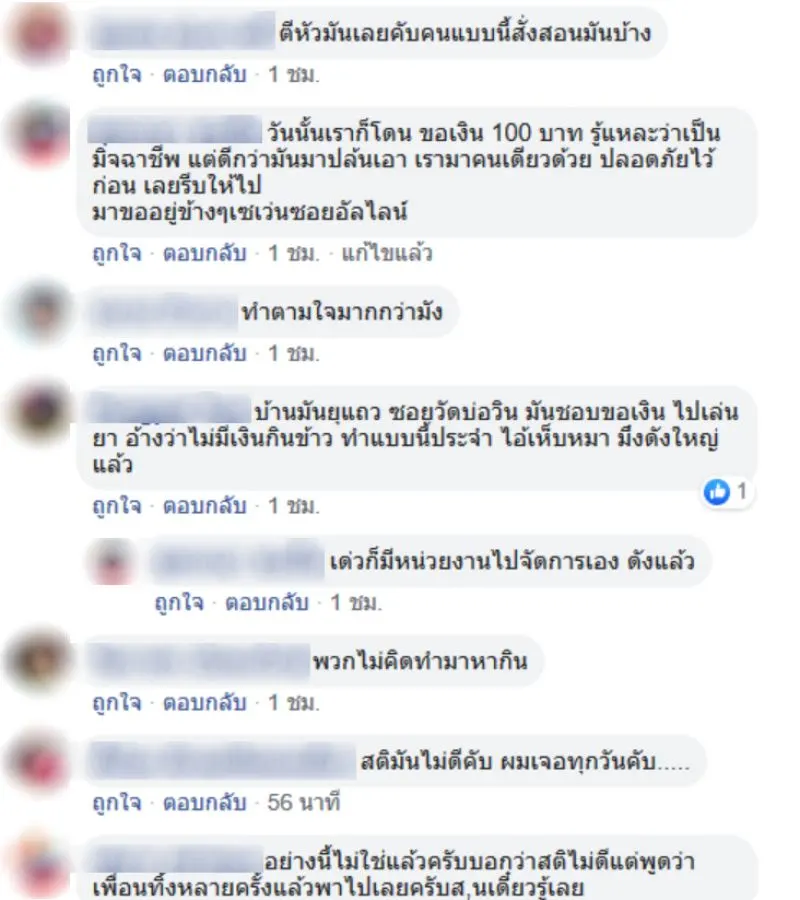Open profile picture beside 'ตีหัวมันเลยคับ' comment

(38, 33)
